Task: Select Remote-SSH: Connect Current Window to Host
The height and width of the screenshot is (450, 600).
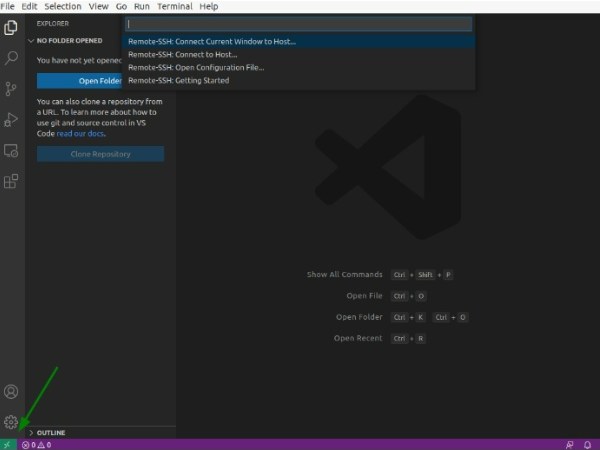Action: pos(299,41)
